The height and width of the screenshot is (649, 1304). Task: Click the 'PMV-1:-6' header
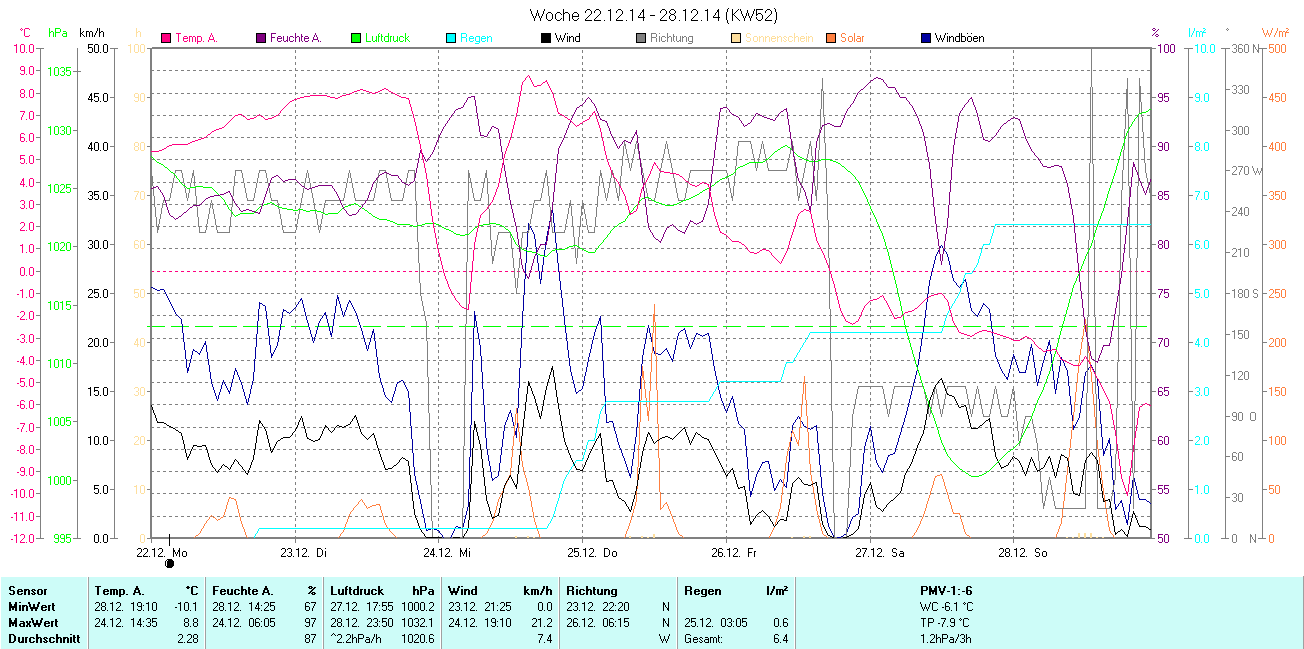pyautogui.click(x=945, y=591)
